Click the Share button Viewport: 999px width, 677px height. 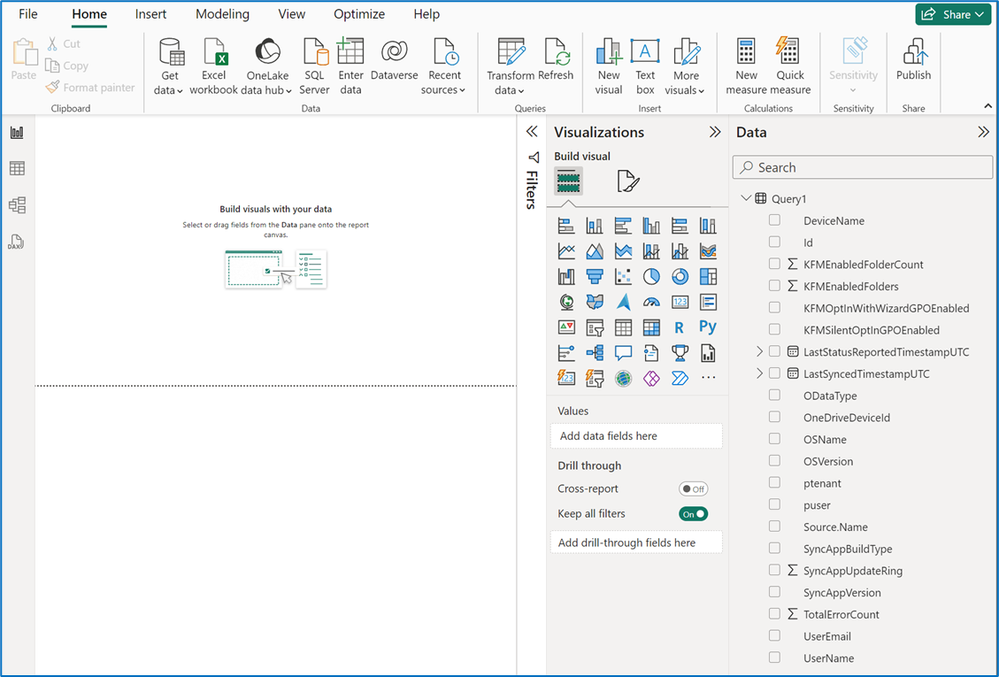[x=953, y=15]
